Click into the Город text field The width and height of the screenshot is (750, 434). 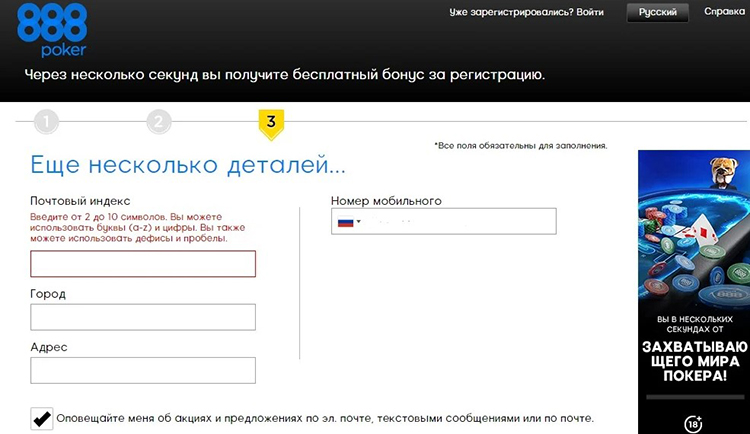coord(143,317)
